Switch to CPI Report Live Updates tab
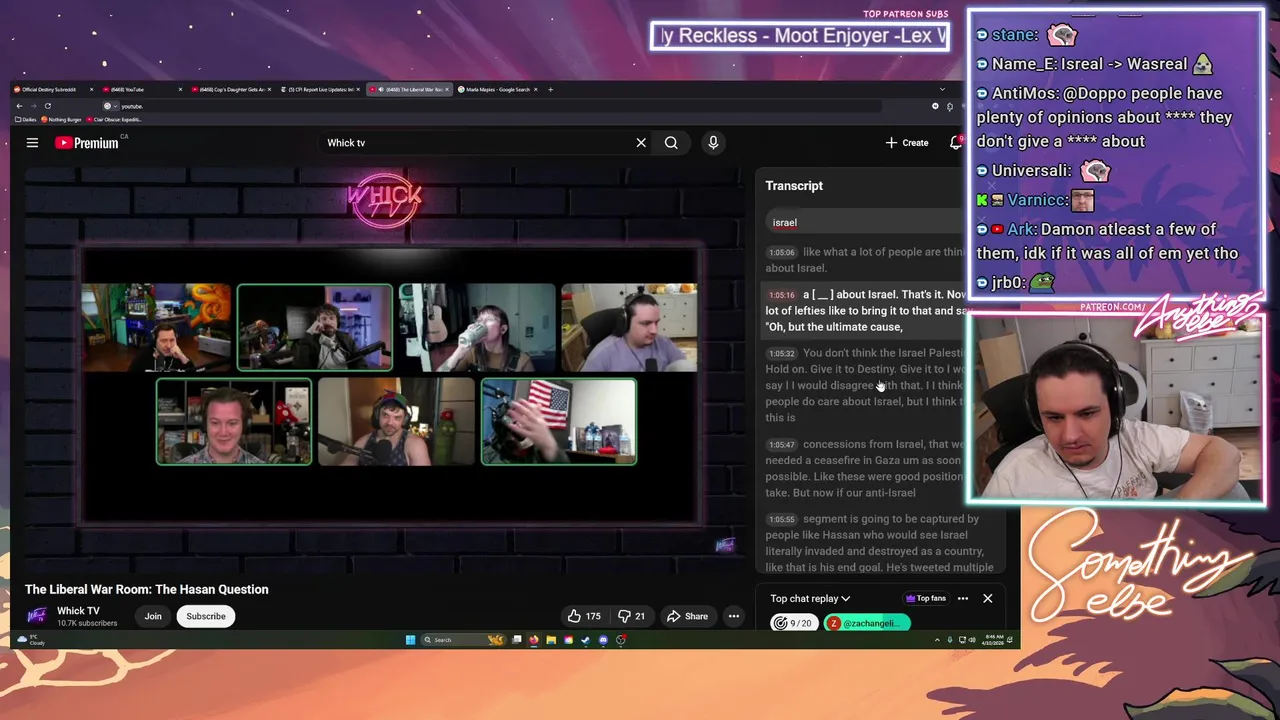The image size is (1280, 720). pos(320,89)
